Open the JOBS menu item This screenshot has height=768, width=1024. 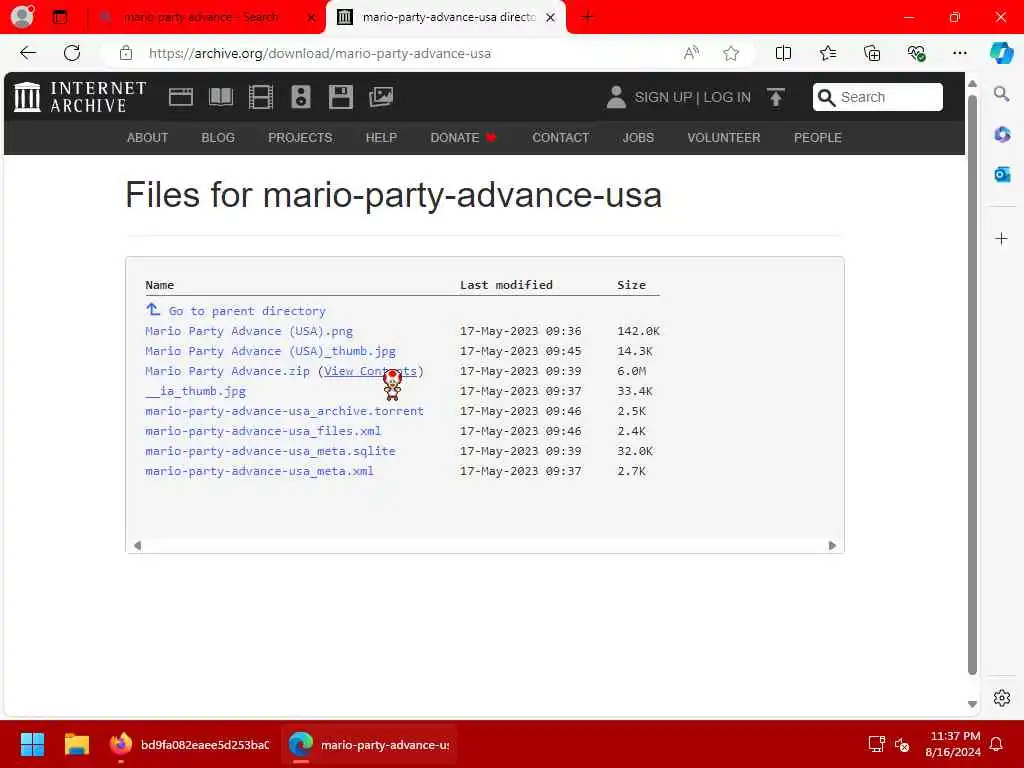tap(637, 138)
